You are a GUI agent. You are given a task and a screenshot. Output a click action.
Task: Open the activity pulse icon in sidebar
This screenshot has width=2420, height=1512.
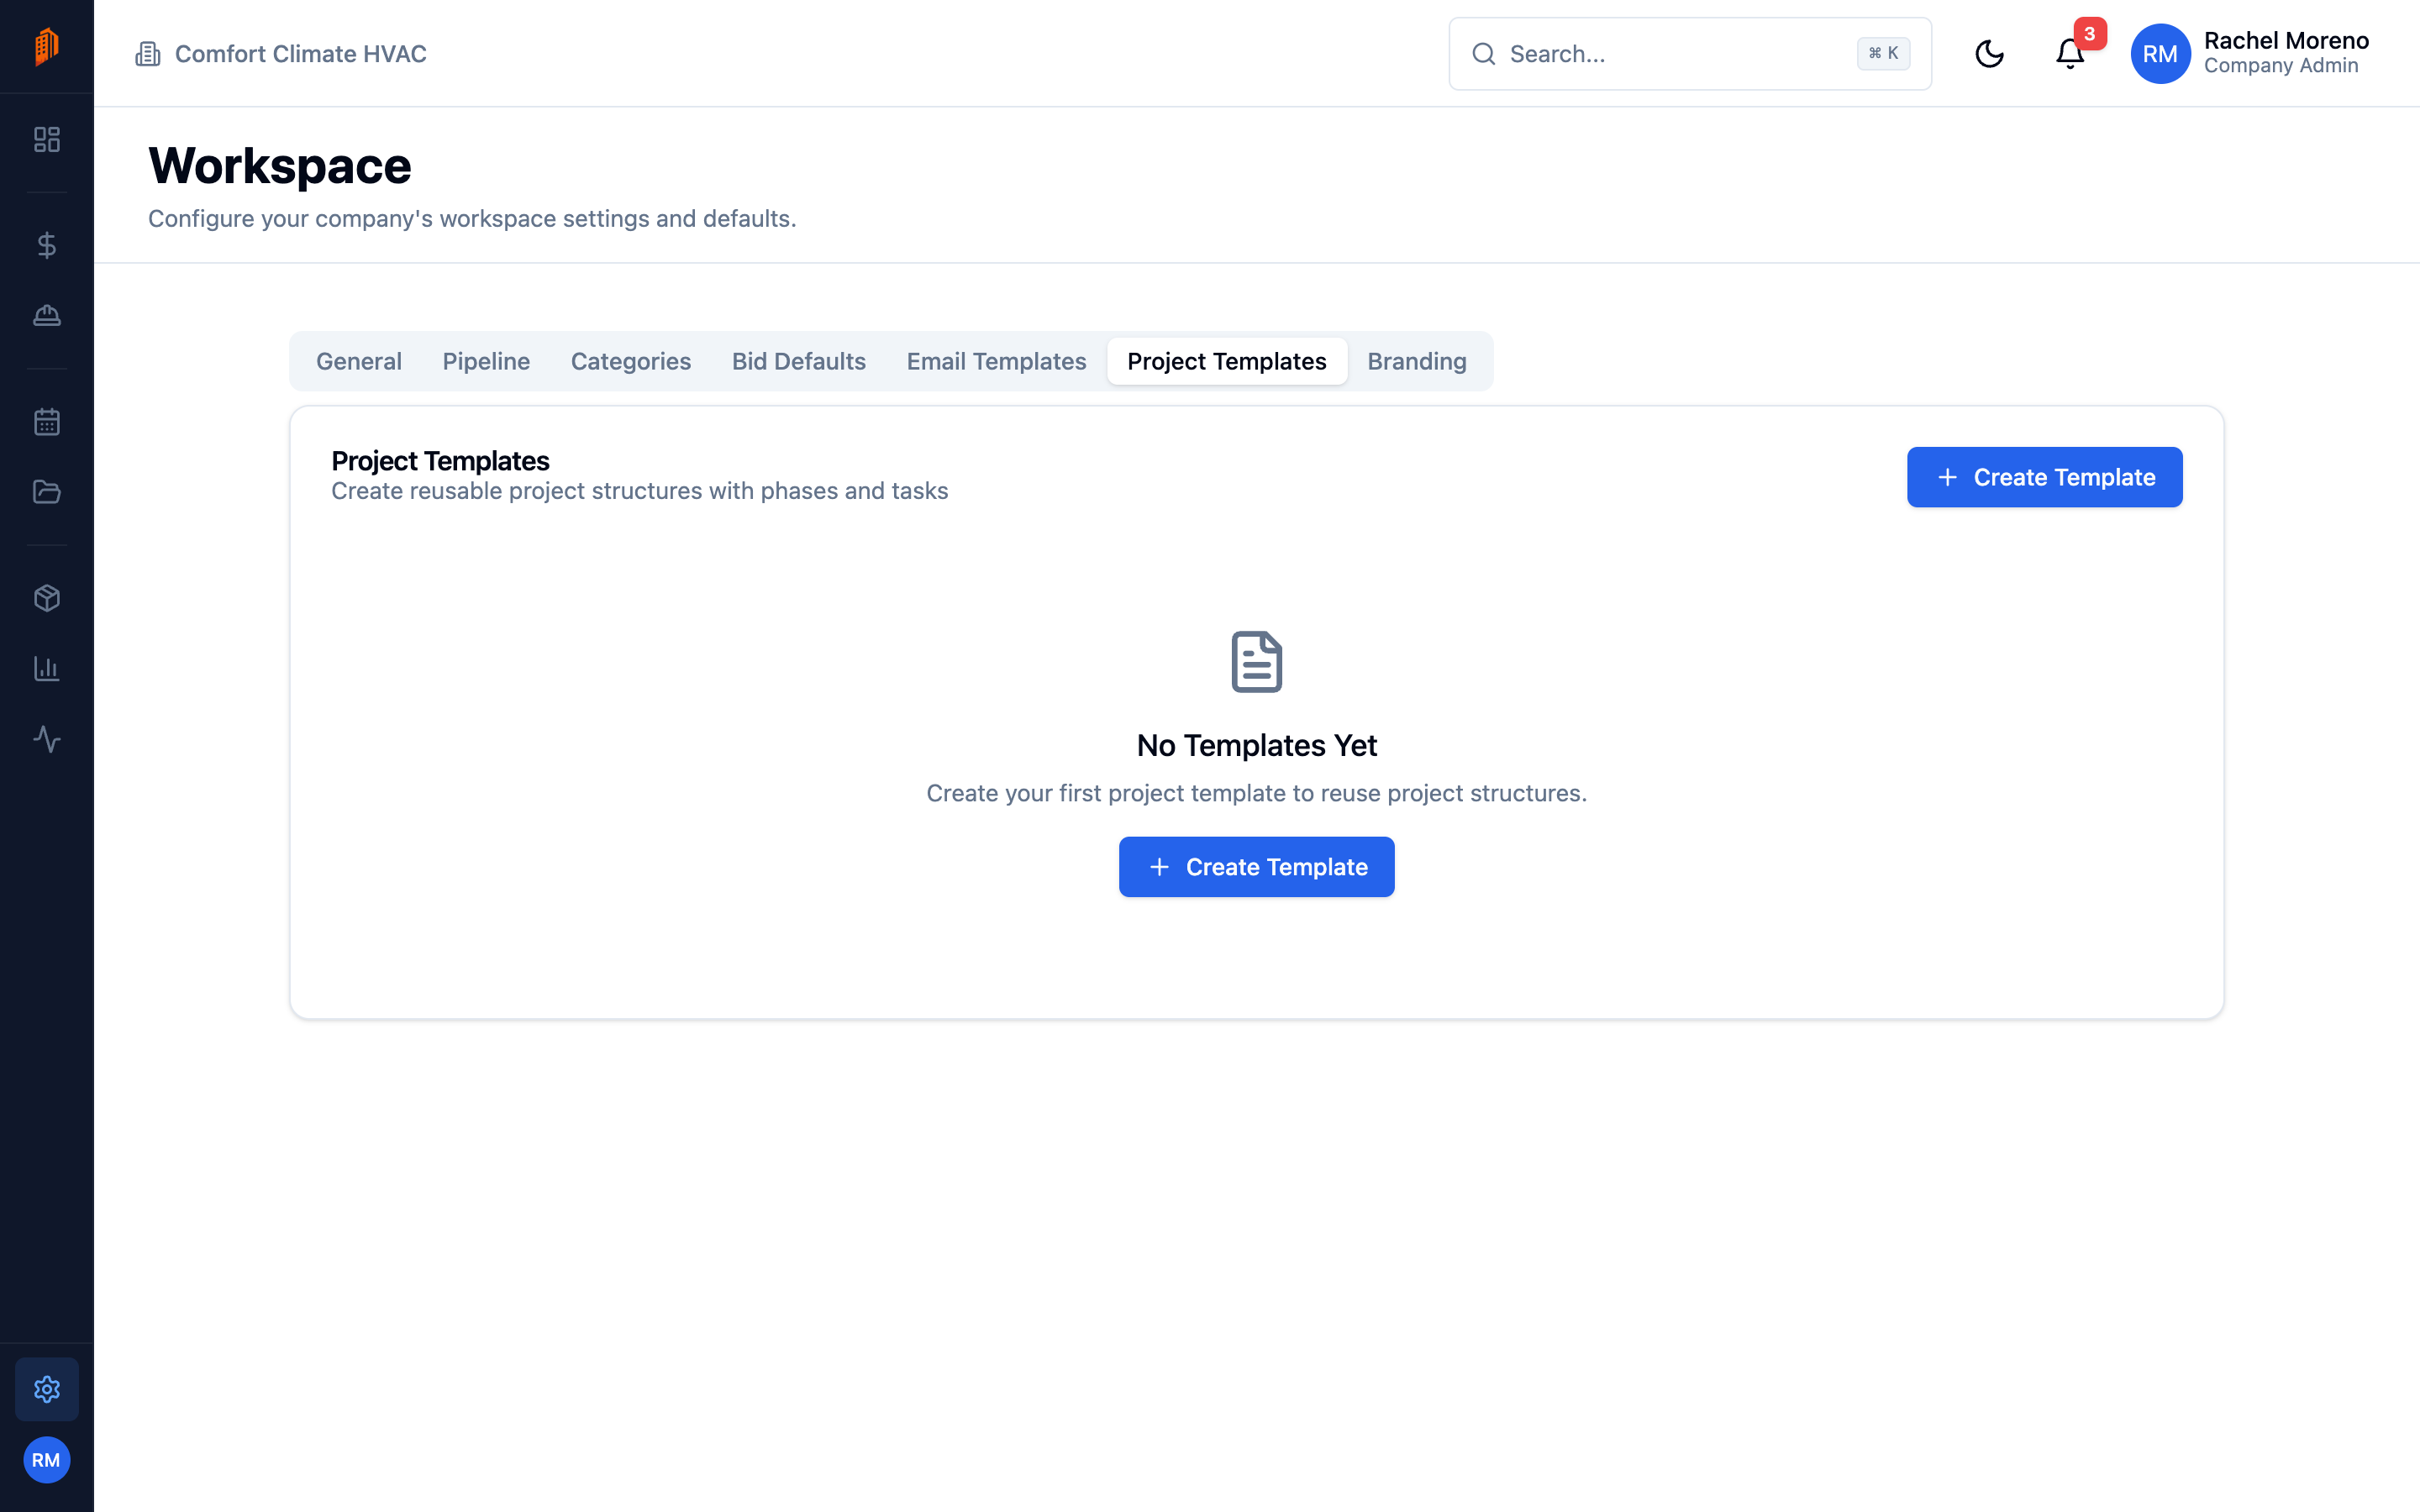click(47, 739)
